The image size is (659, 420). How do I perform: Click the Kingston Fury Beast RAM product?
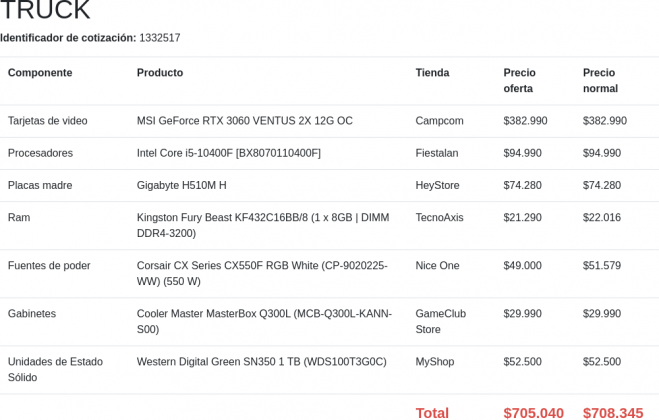coord(262,225)
